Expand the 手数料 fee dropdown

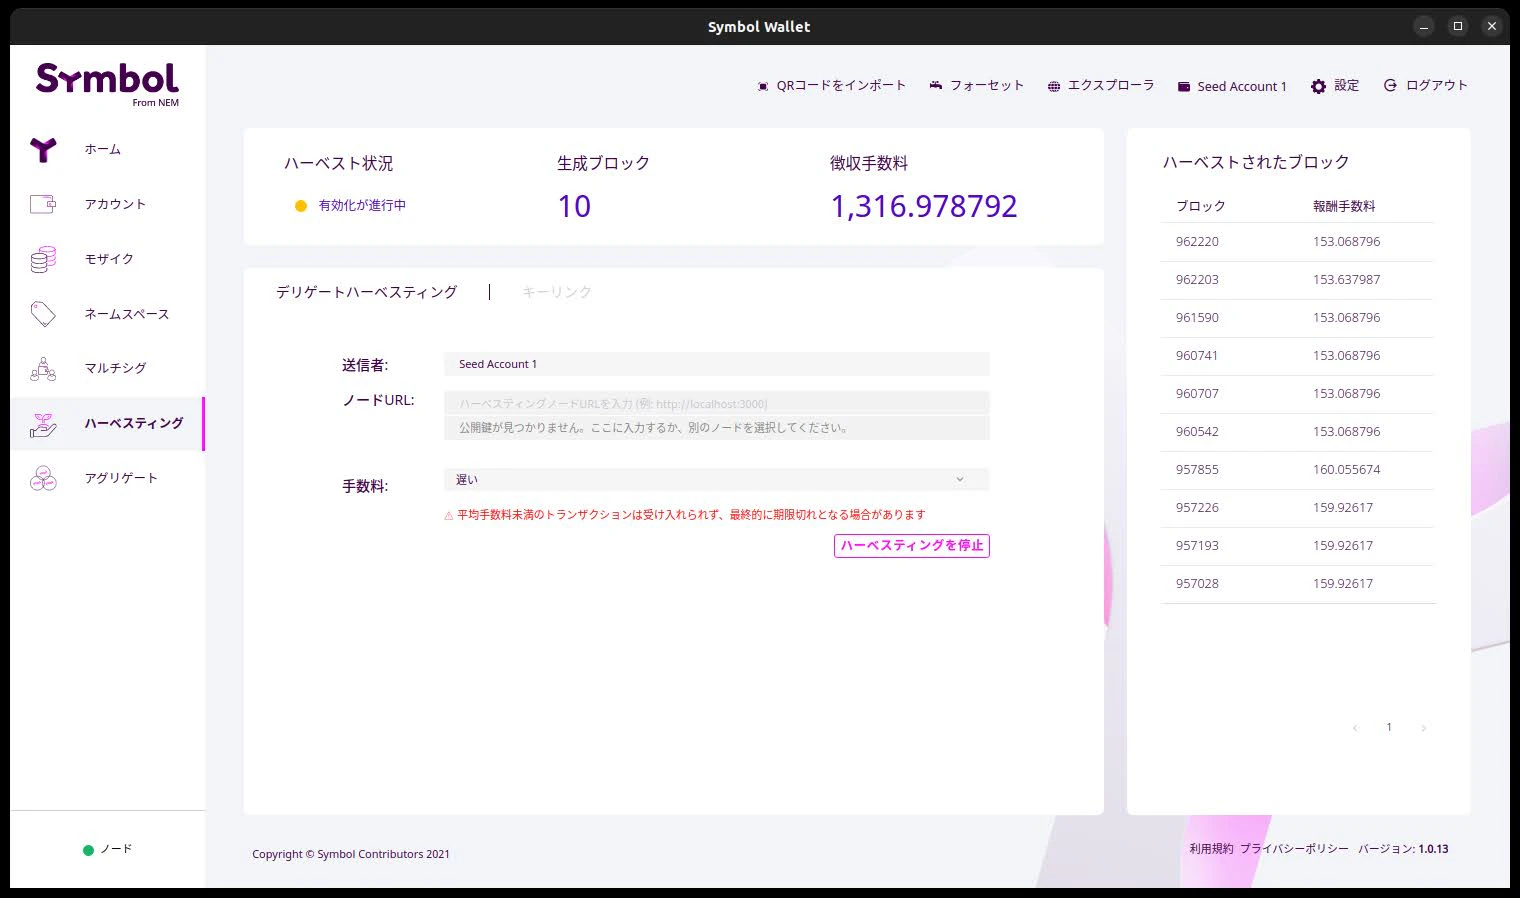(x=716, y=480)
